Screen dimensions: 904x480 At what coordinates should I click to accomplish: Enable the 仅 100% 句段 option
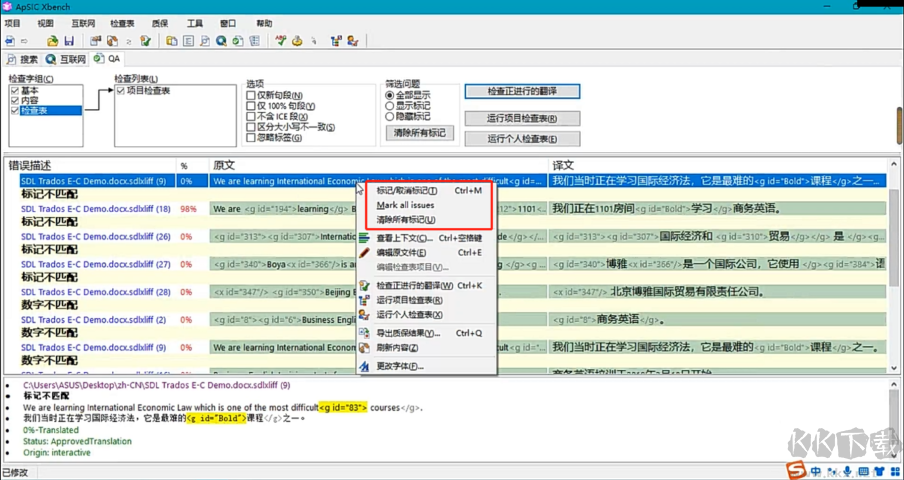251,106
